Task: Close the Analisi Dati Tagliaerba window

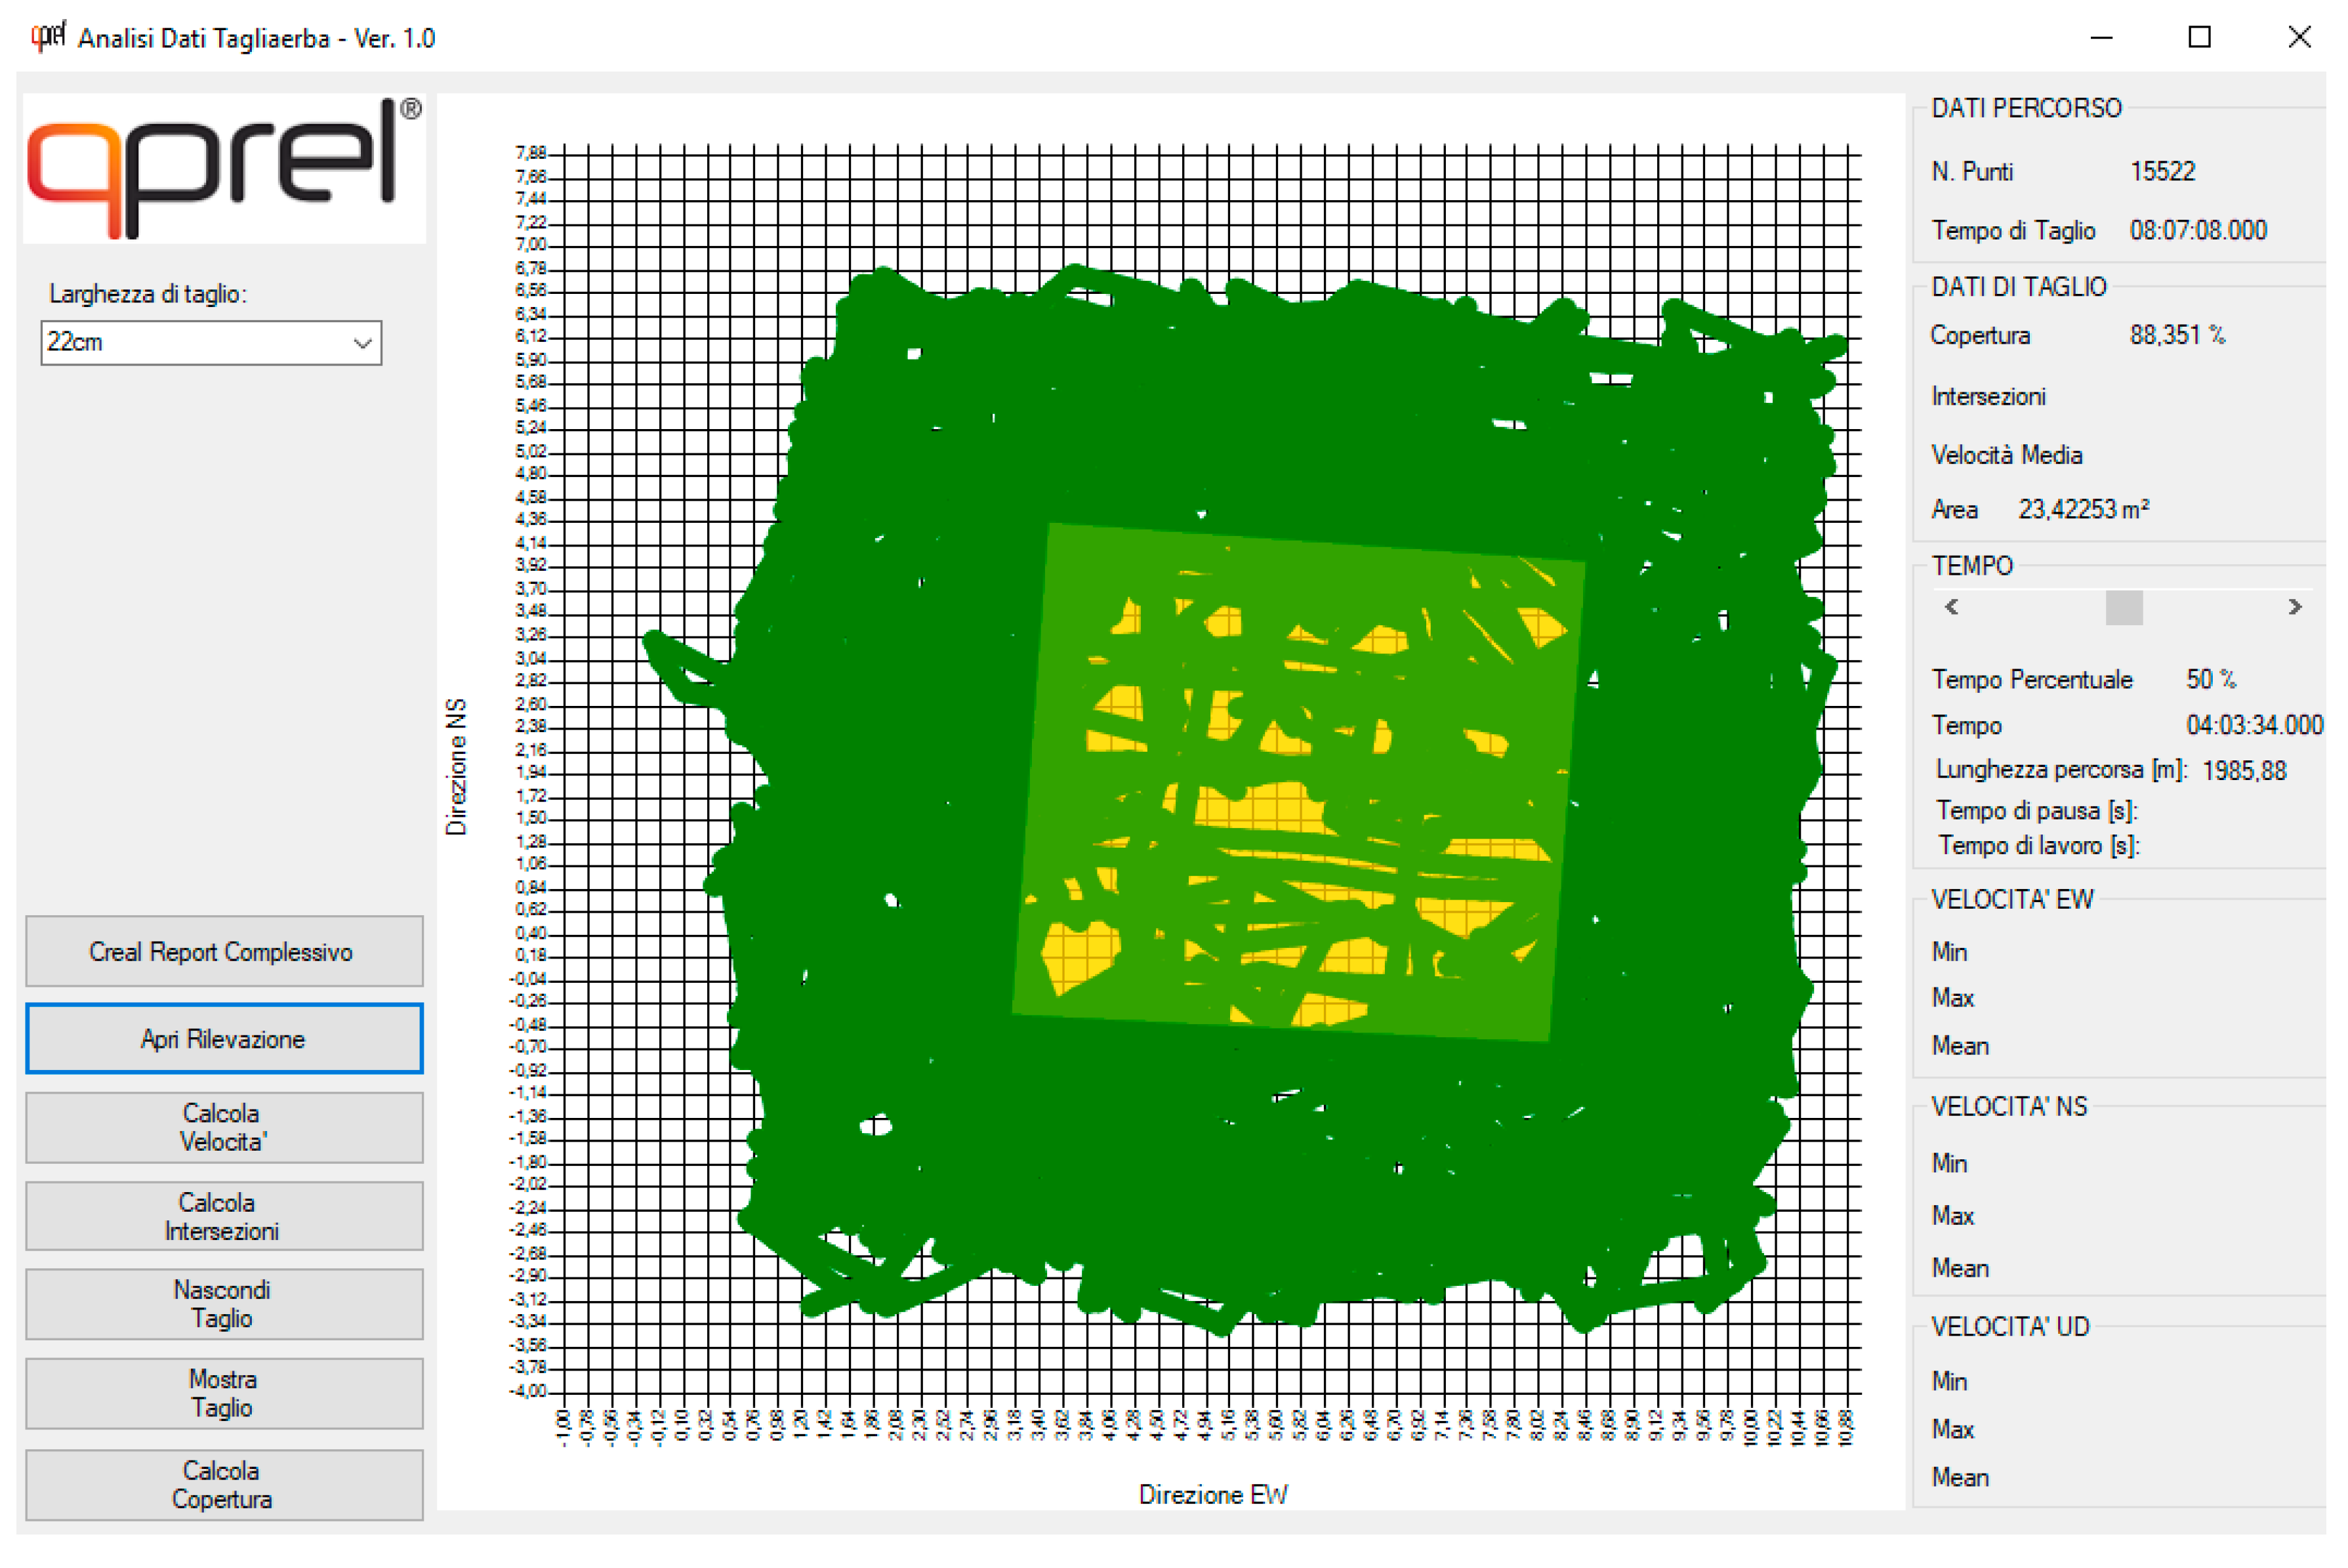Action: [x=2299, y=38]
